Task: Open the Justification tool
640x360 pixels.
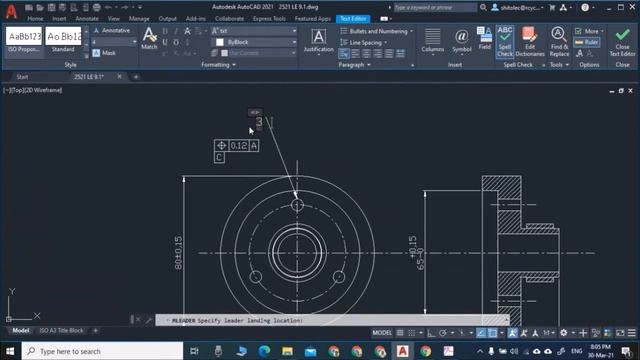Action: click(x=318, y=40)
